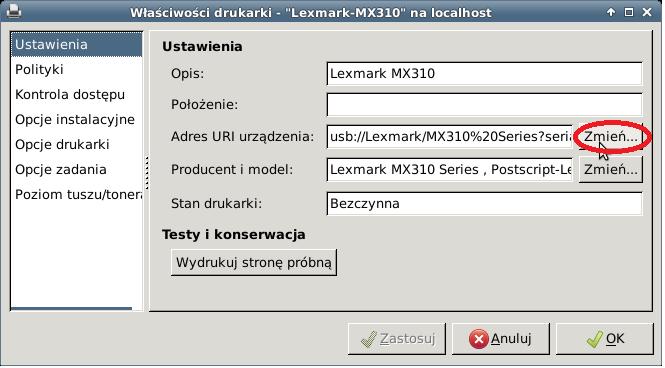Image resolution: width=665 pixels, height=368 pixels.
Task: Click the Producent i model: label
Action: [x=232, y=170]
